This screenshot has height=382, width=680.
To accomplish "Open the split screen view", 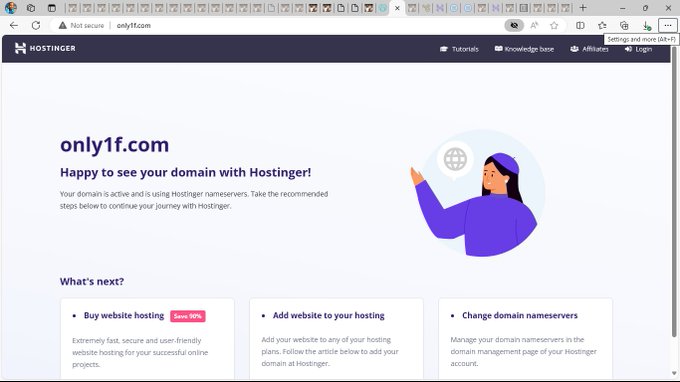I will 580,26.
